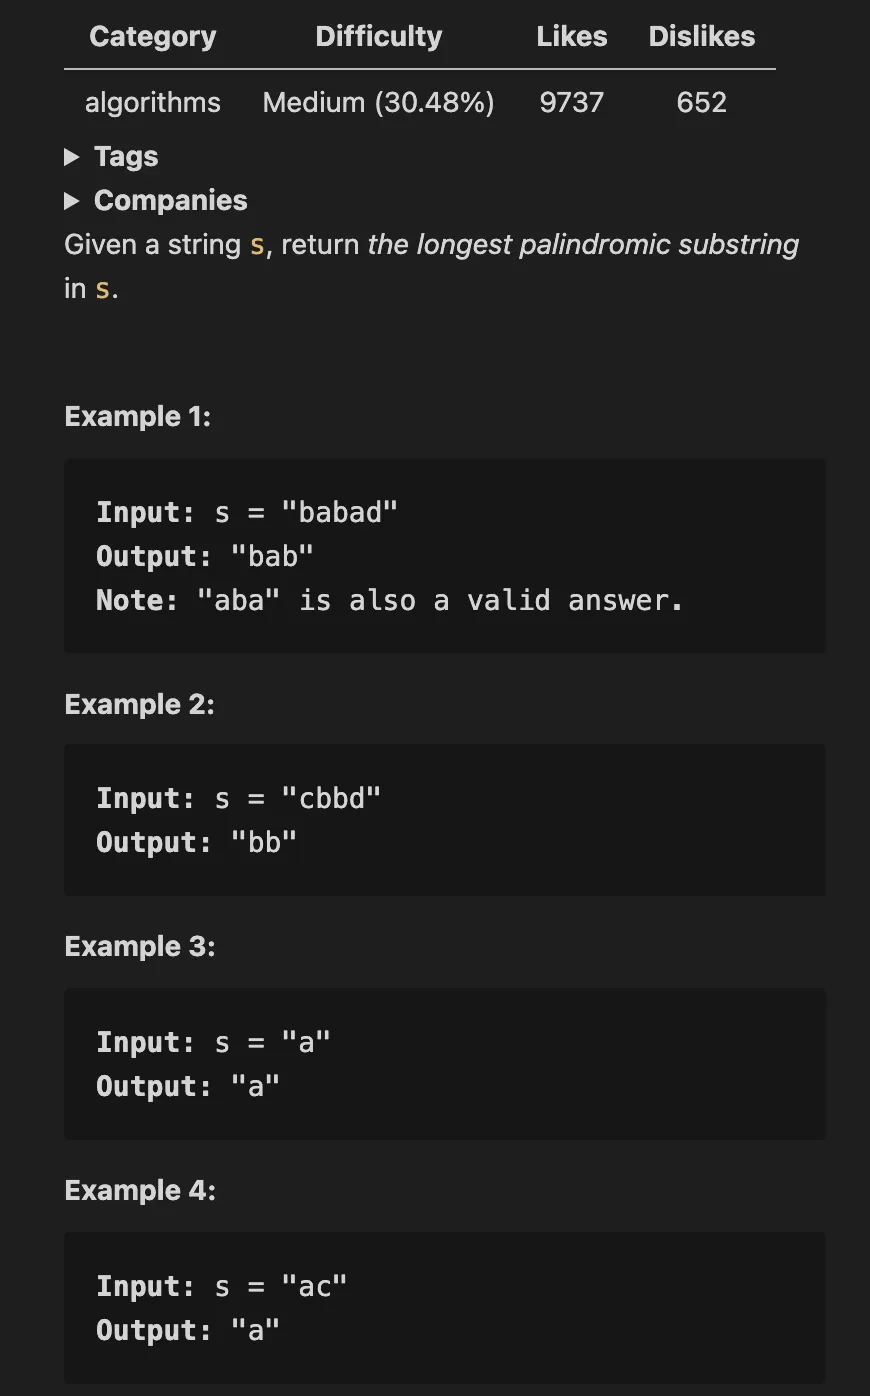870x1396 pixels.
Task: Click the Category column header
Action: point(152,36)
